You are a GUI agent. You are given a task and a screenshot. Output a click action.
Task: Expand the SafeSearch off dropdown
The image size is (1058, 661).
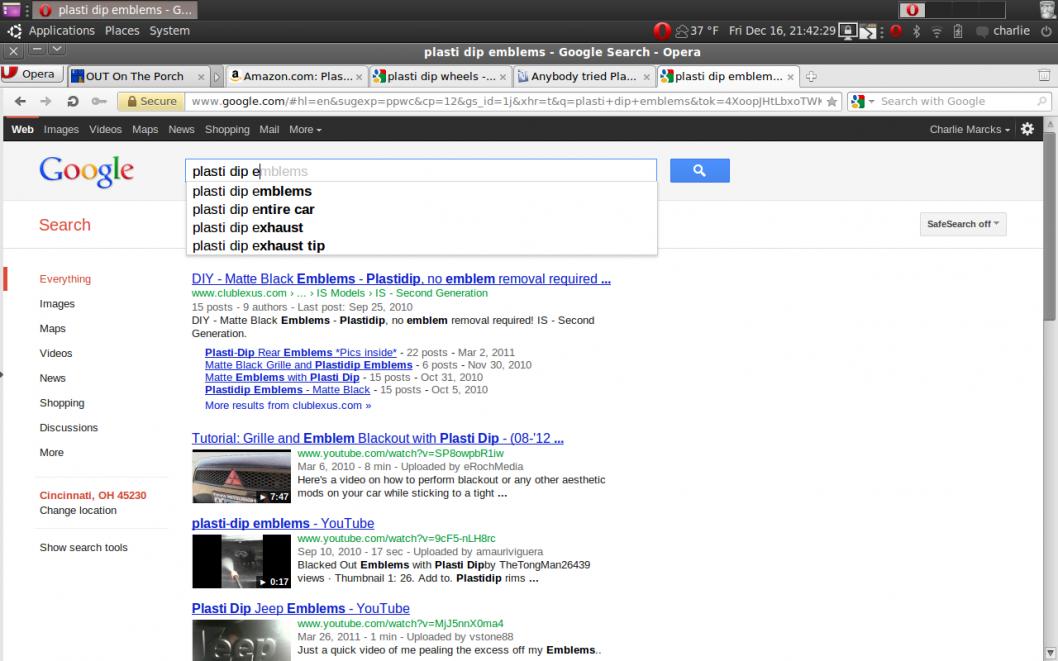coord(962,224)
